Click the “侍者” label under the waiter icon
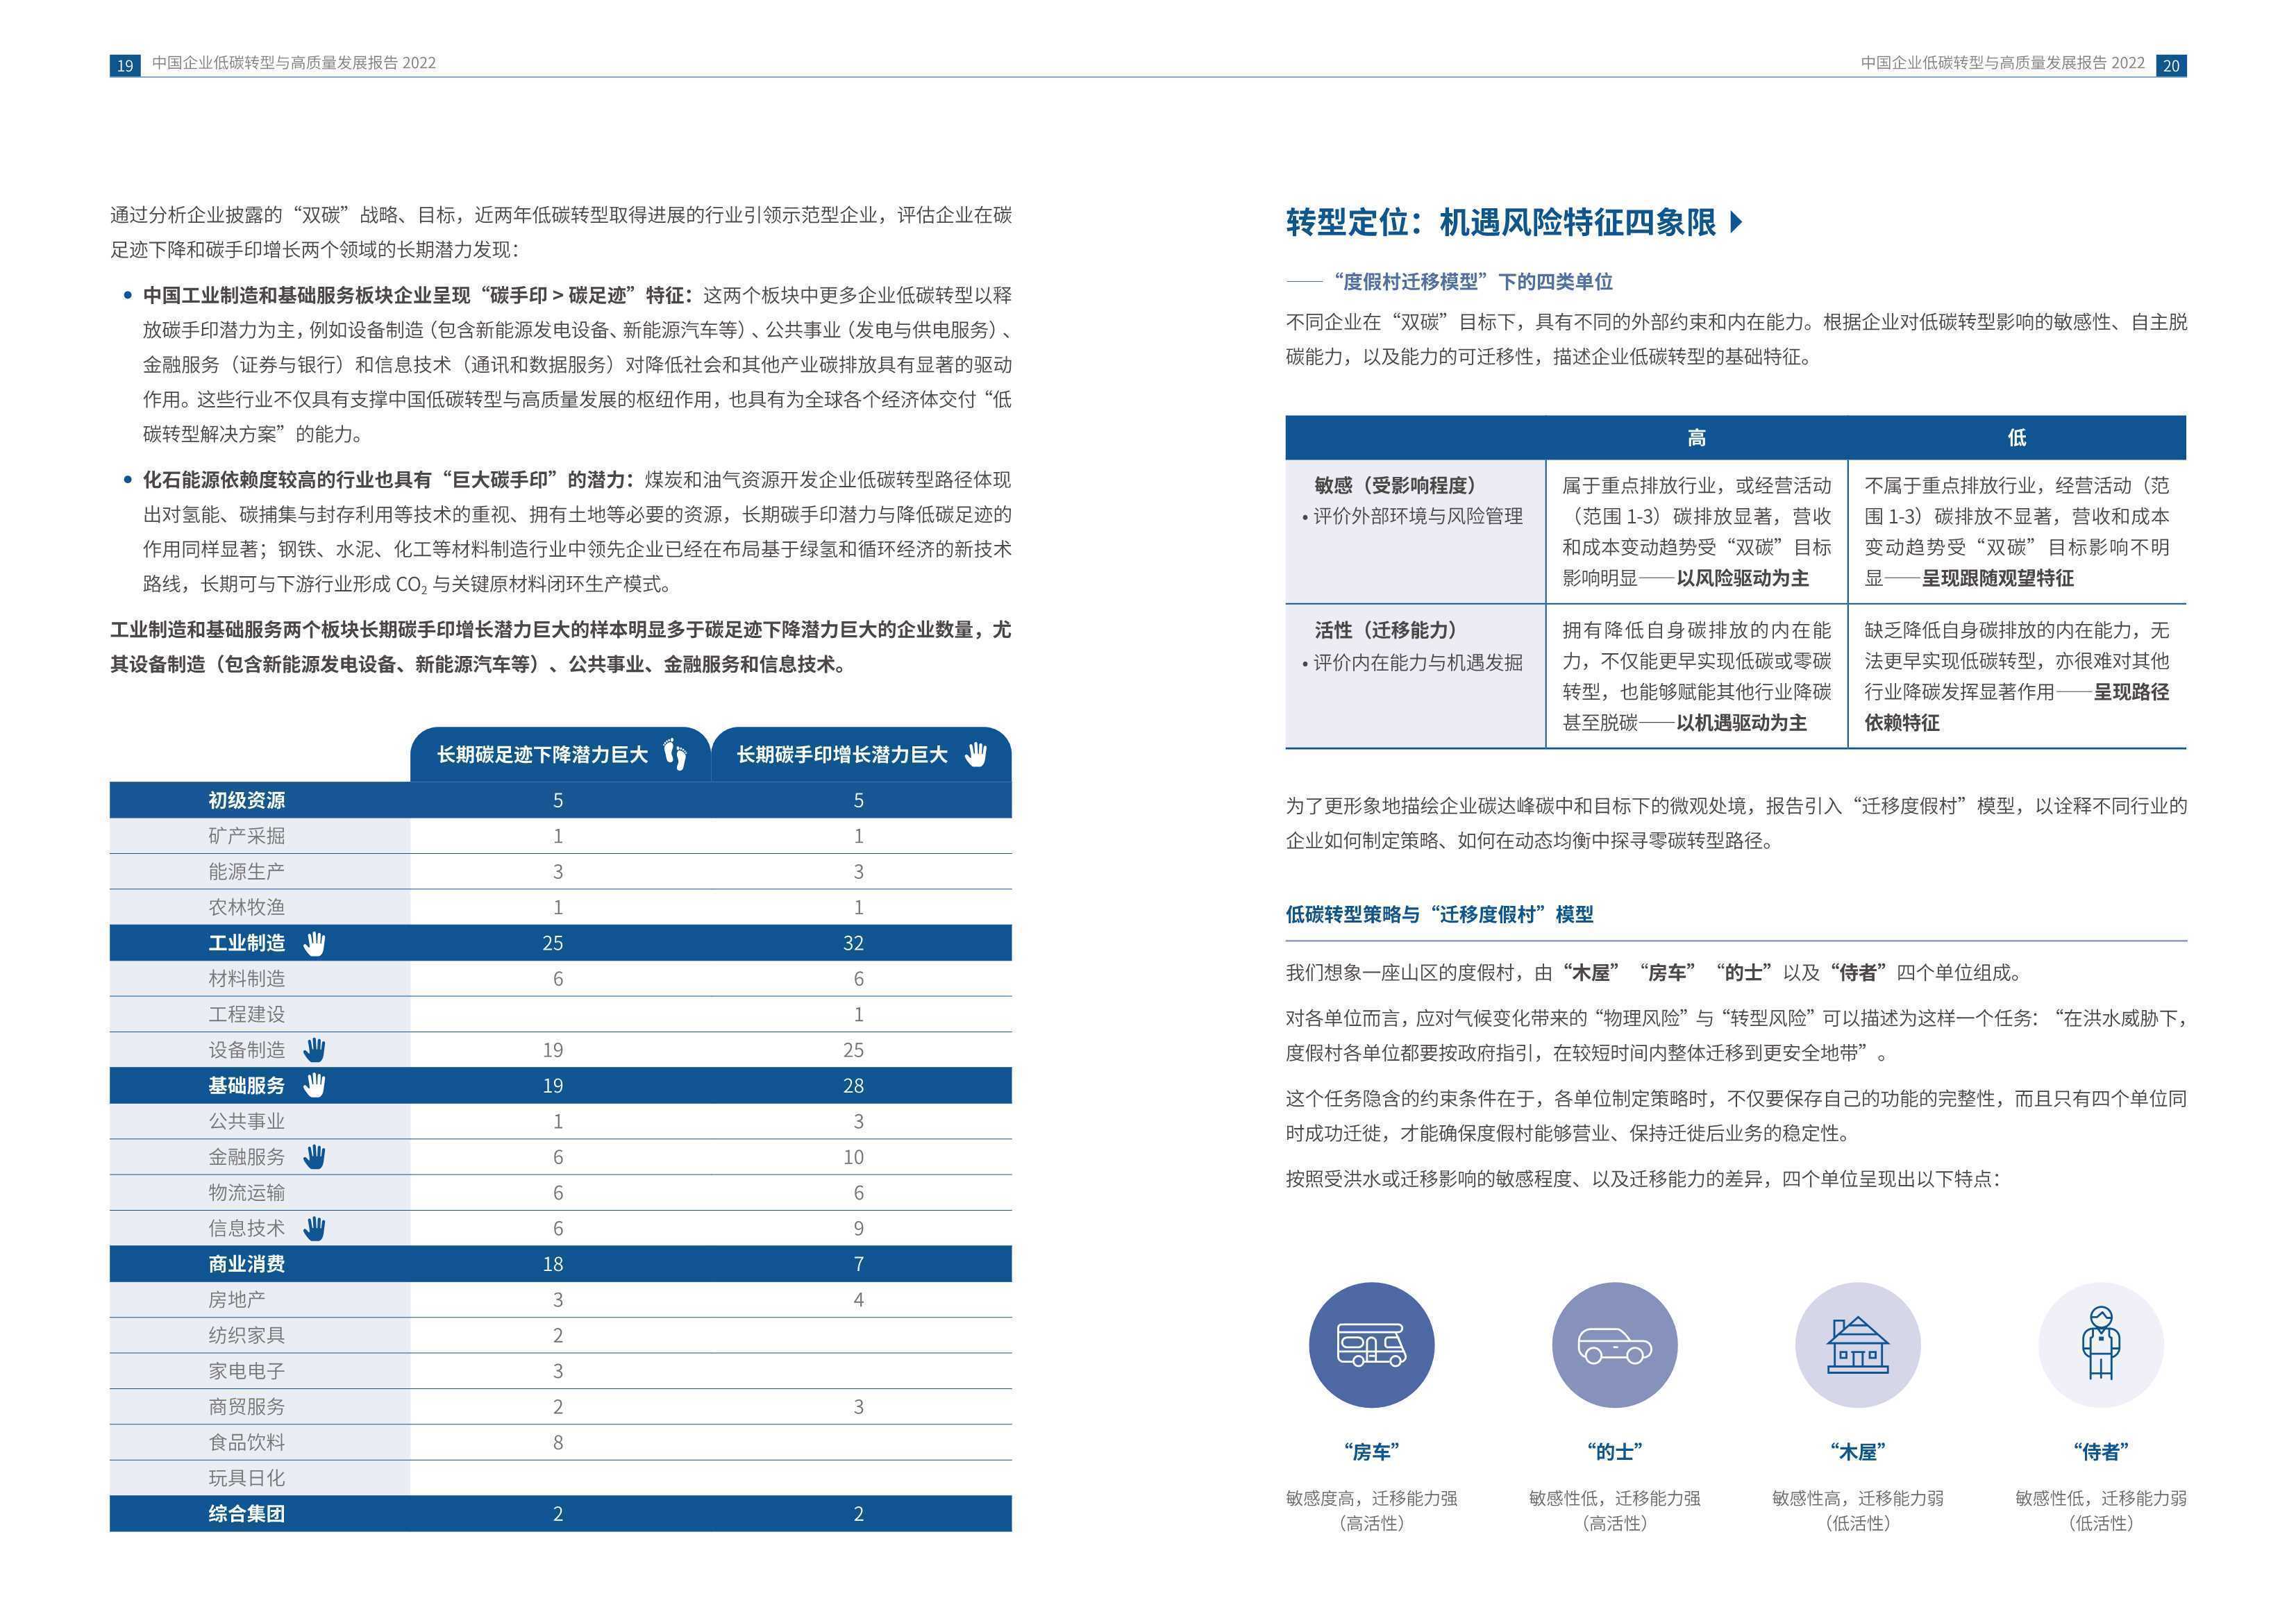This screenshot has height=1623, width=2296. tap(2100, 1451)
